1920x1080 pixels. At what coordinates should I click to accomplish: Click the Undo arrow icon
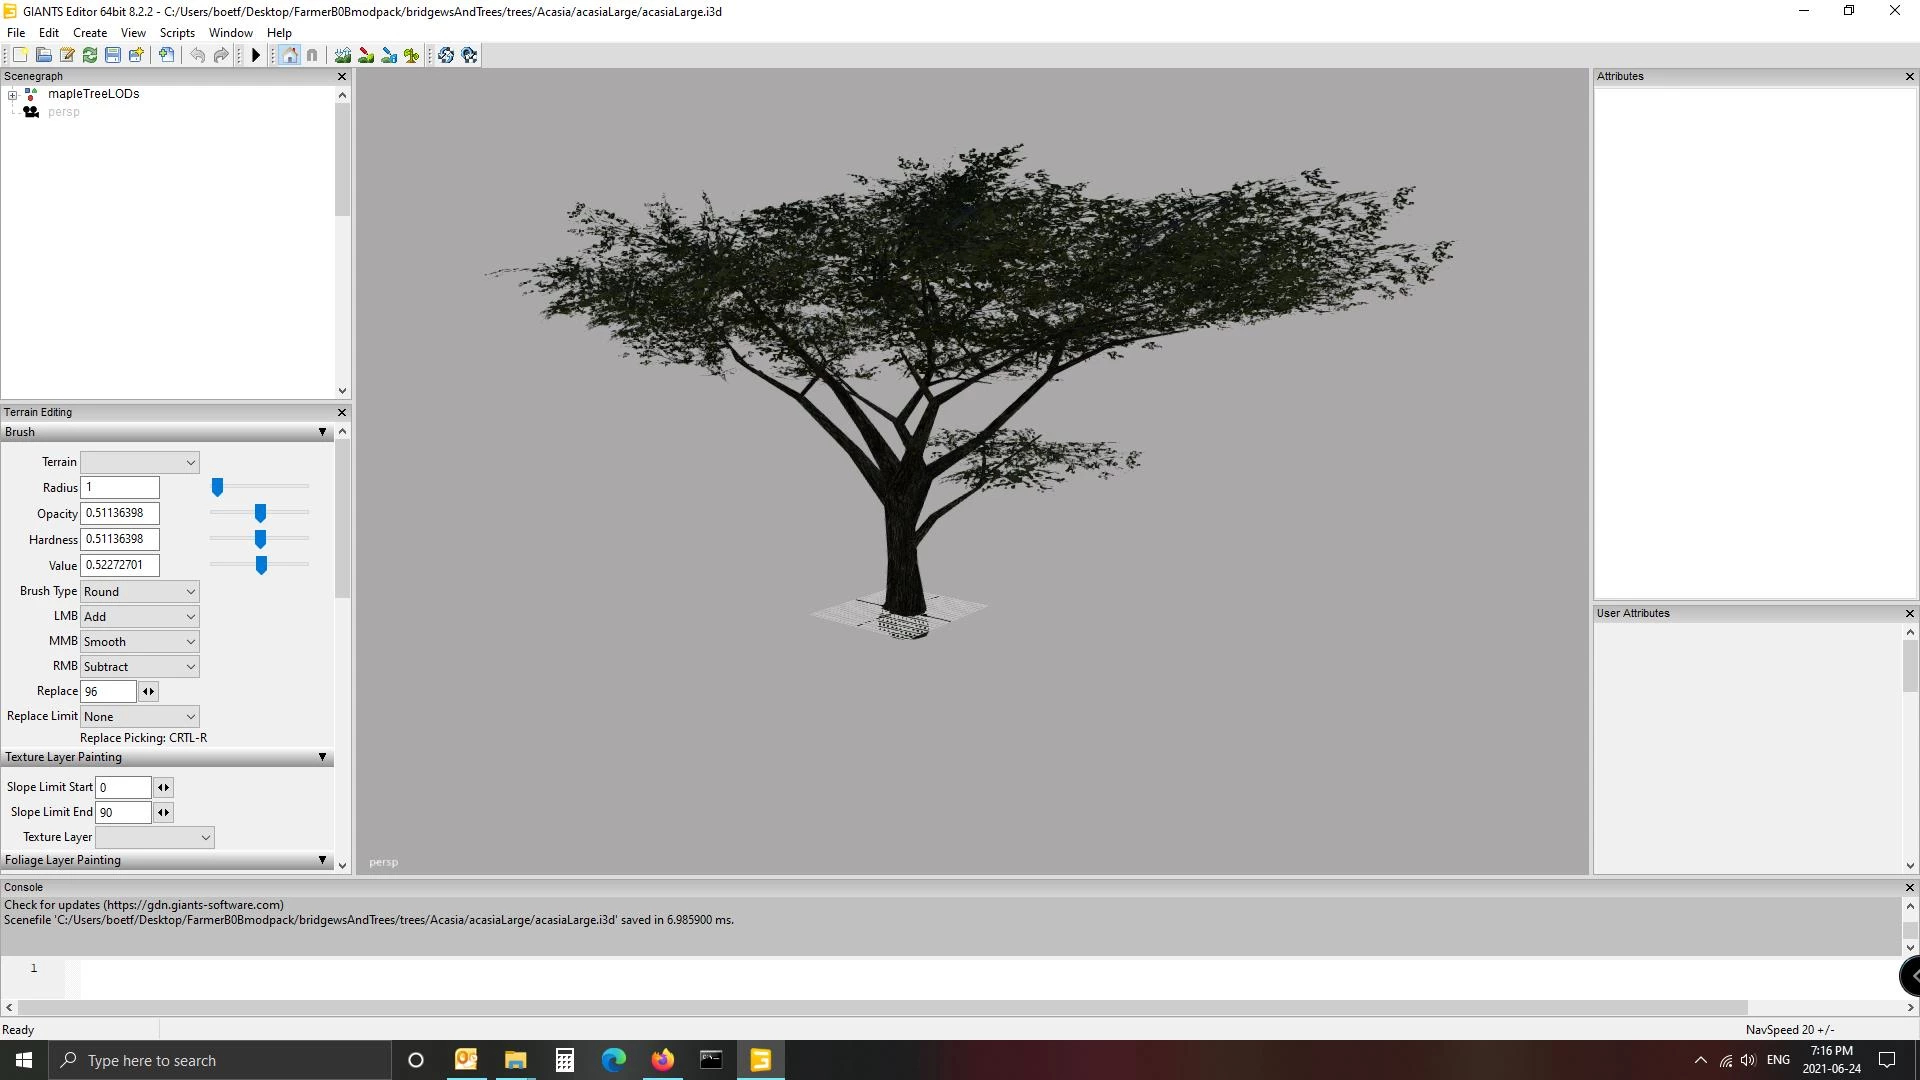coord(198,55)
